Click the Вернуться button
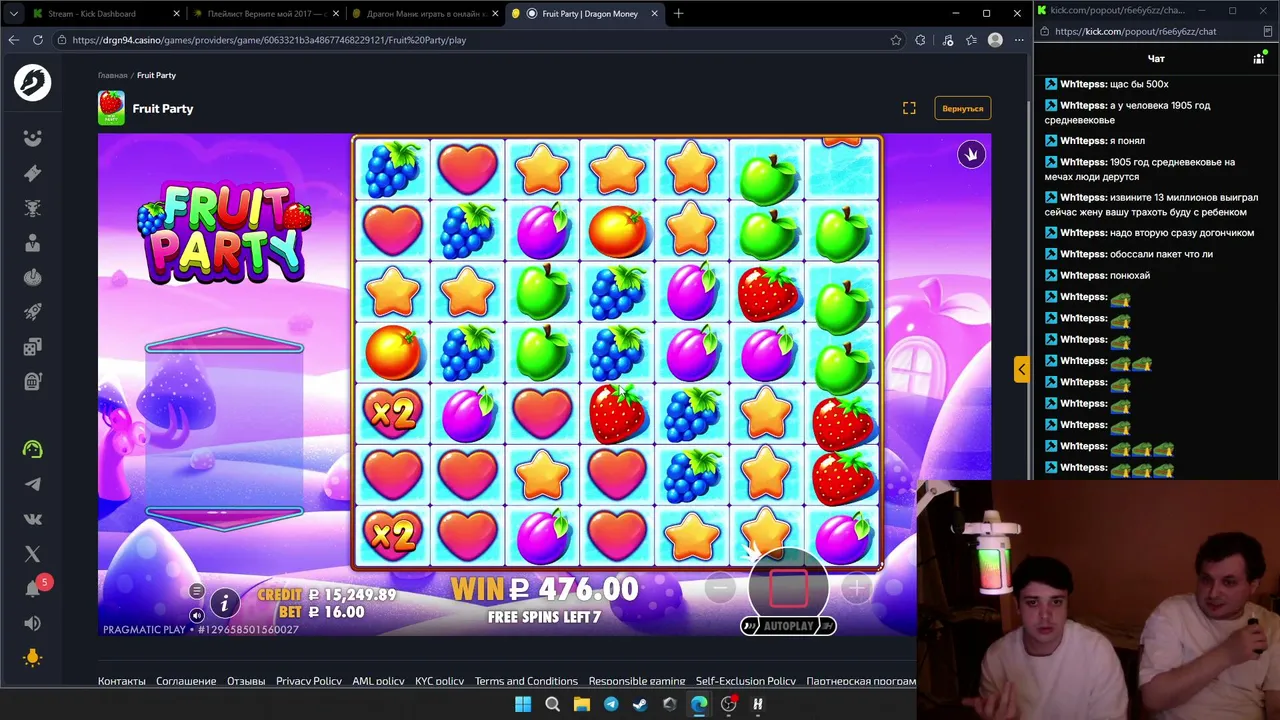 (x=962, y=108)
